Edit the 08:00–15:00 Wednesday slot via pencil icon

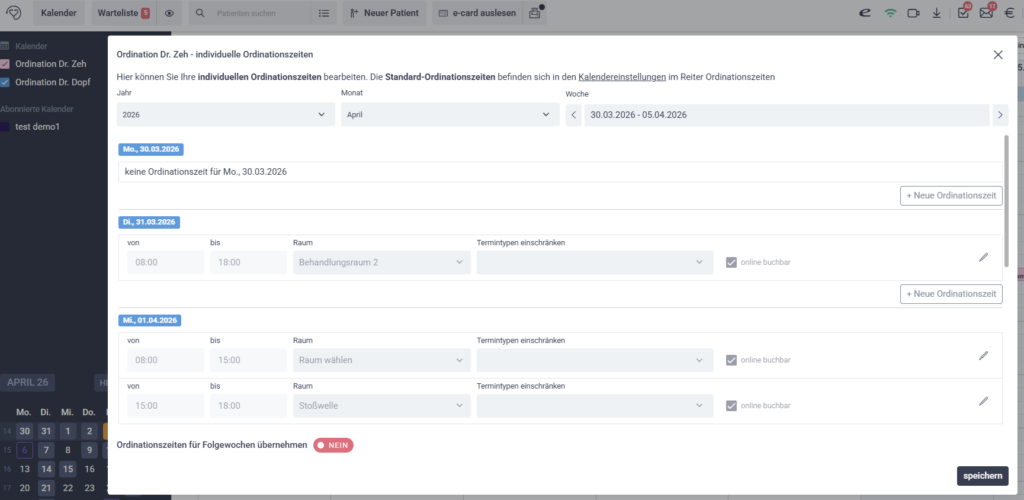tap(983, 355)
